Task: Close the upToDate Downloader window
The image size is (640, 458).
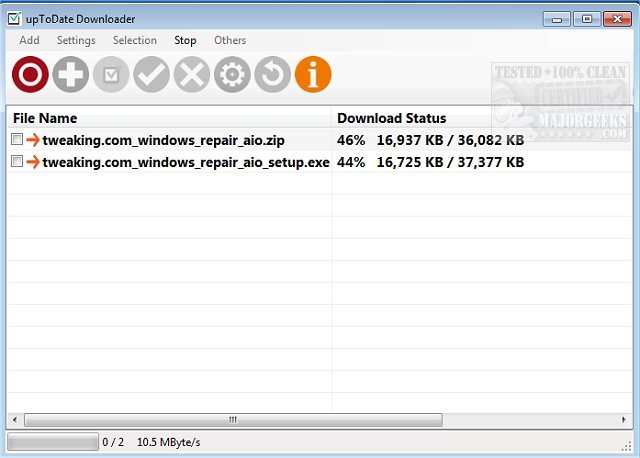Action: click(x=618, y=19)
